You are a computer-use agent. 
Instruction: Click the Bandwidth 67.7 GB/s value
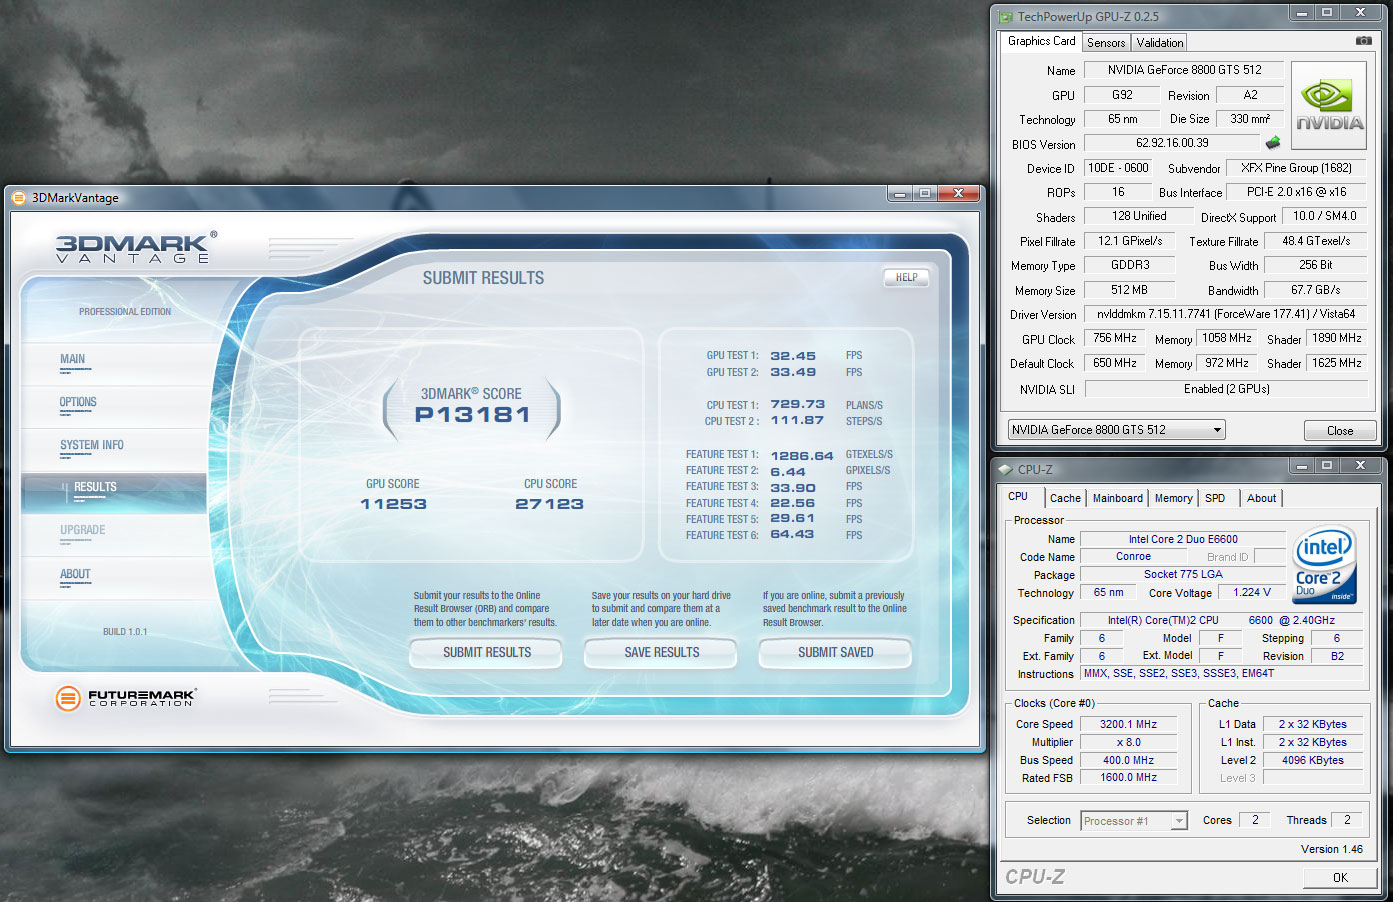[x=1315, y=290]
